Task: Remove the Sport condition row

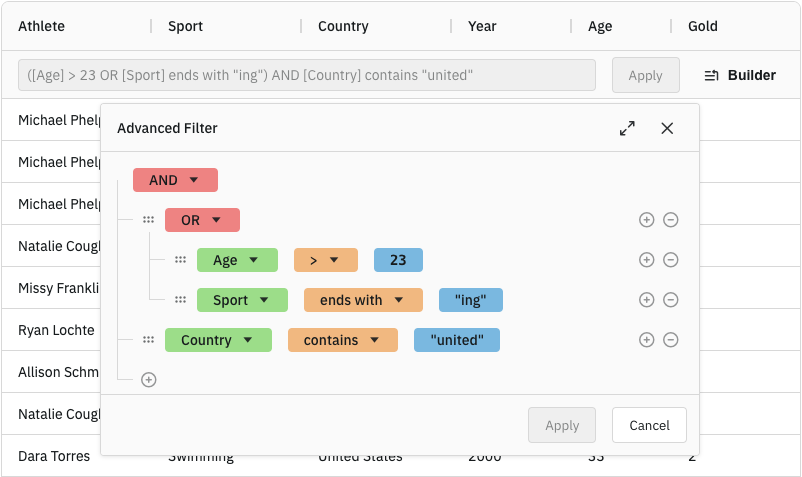Action: [671, 300]
